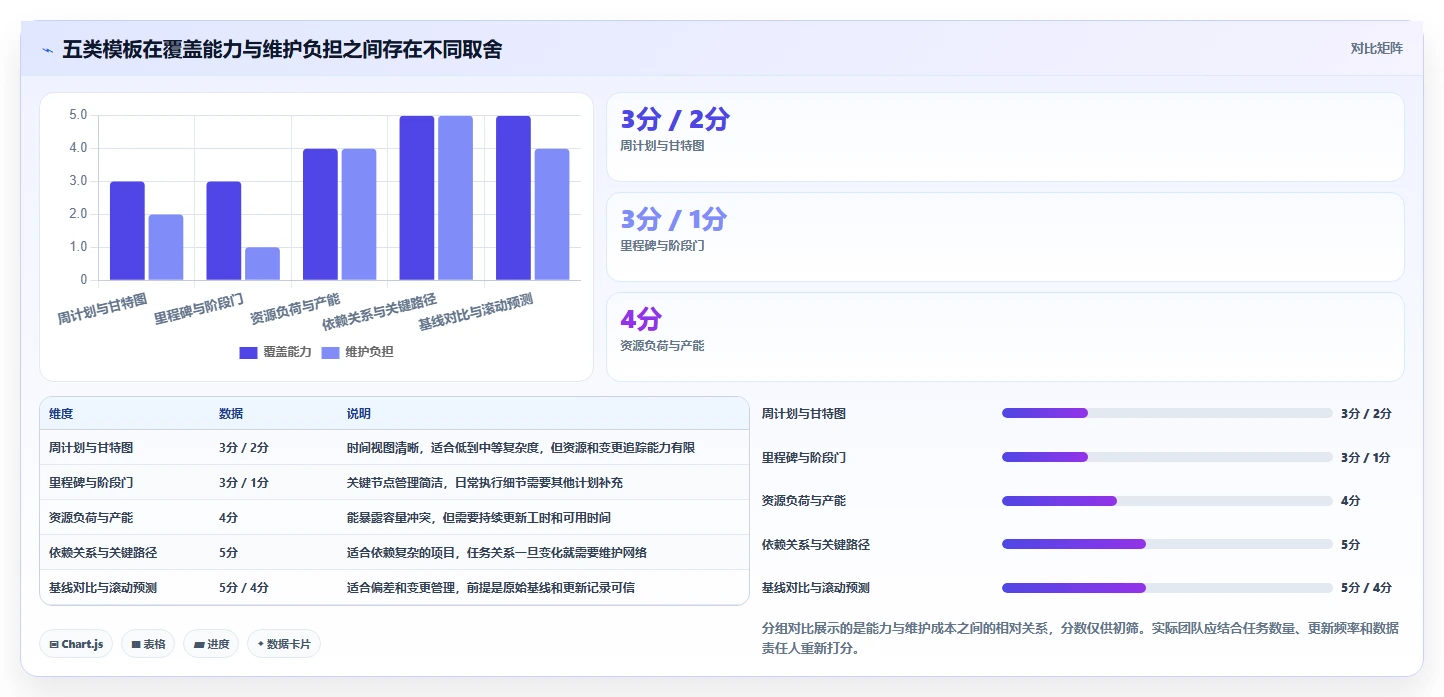Click the 里程碑与阶段门 progress bar
This screenshot has width=1444, height=697.
[1167, 457]
